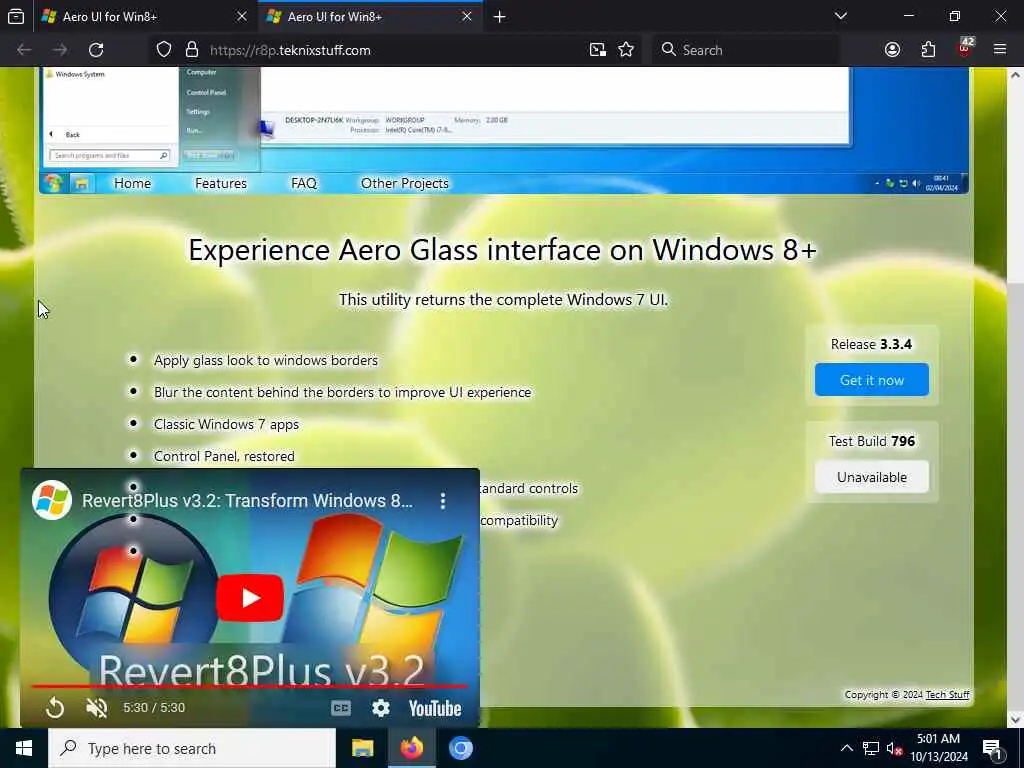Switch to first Aero UI for Win8+ tab
The height and width of the screenshot is (768, 1024).
(144, 16)
